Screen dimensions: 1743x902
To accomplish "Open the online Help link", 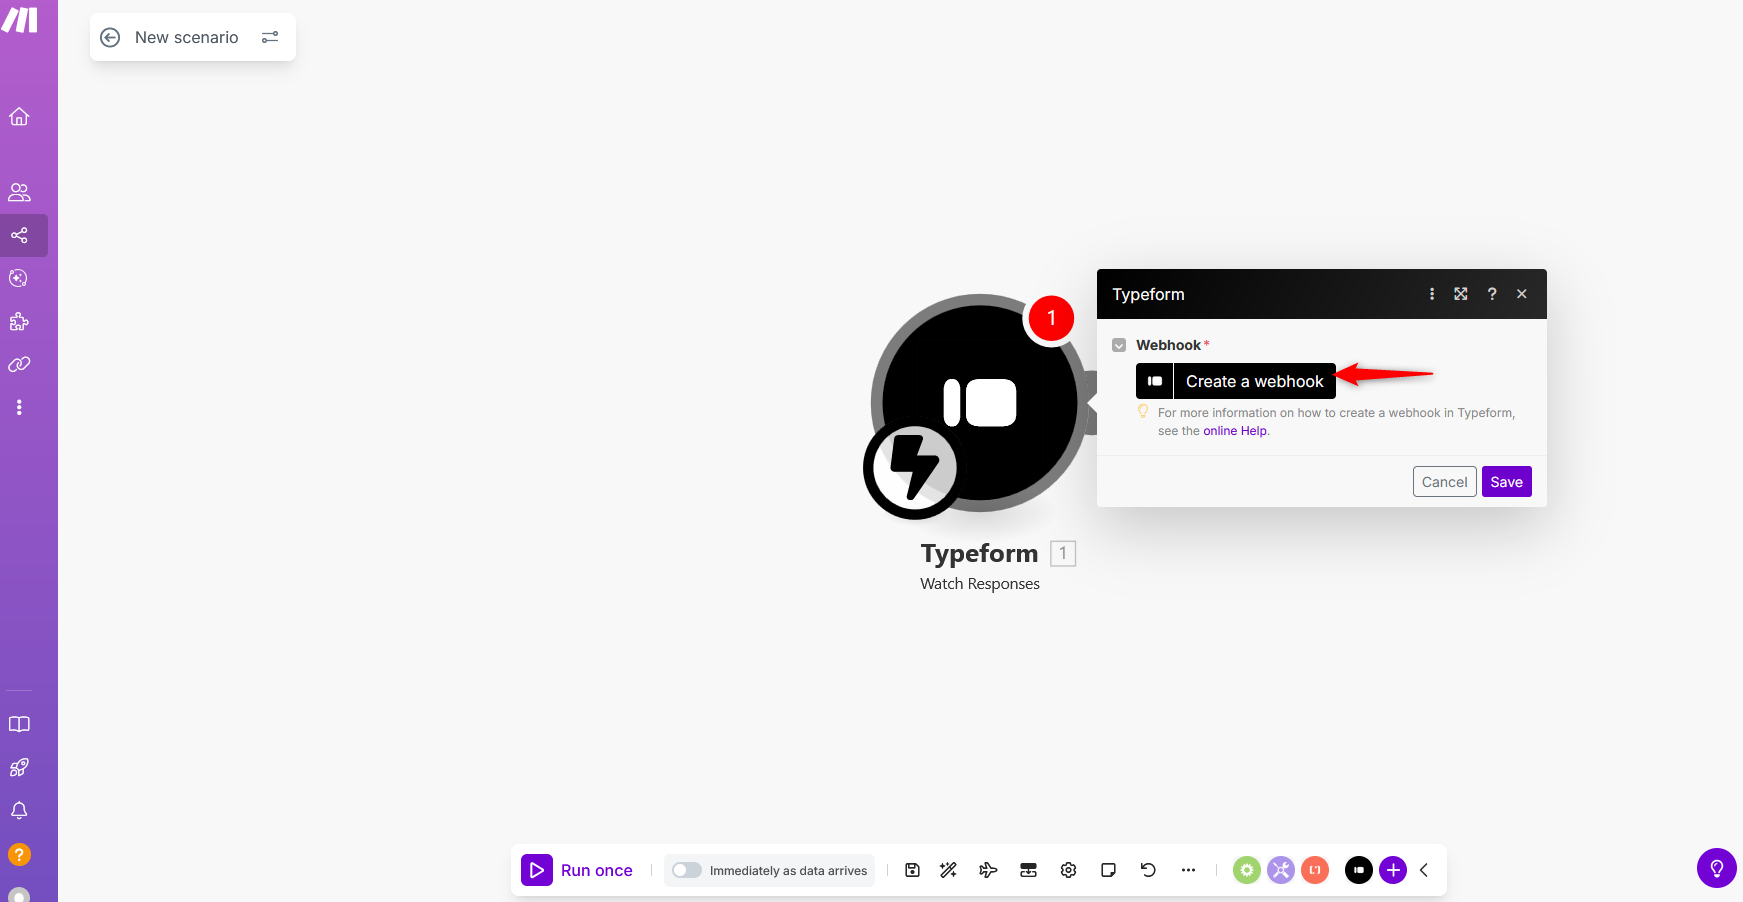I will click(x=1234, y=431).
